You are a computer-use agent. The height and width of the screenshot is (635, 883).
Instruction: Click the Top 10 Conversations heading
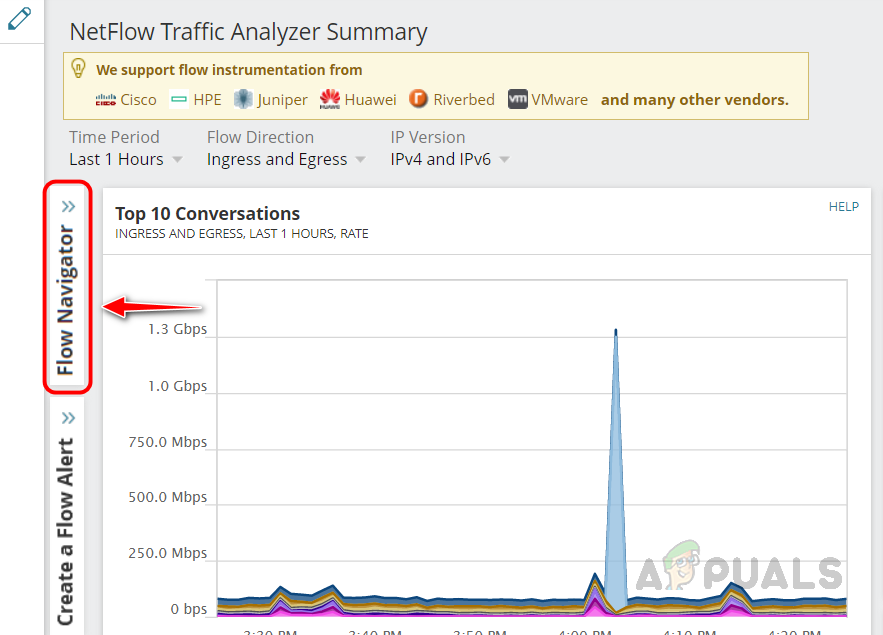click(x=207, y=214)
